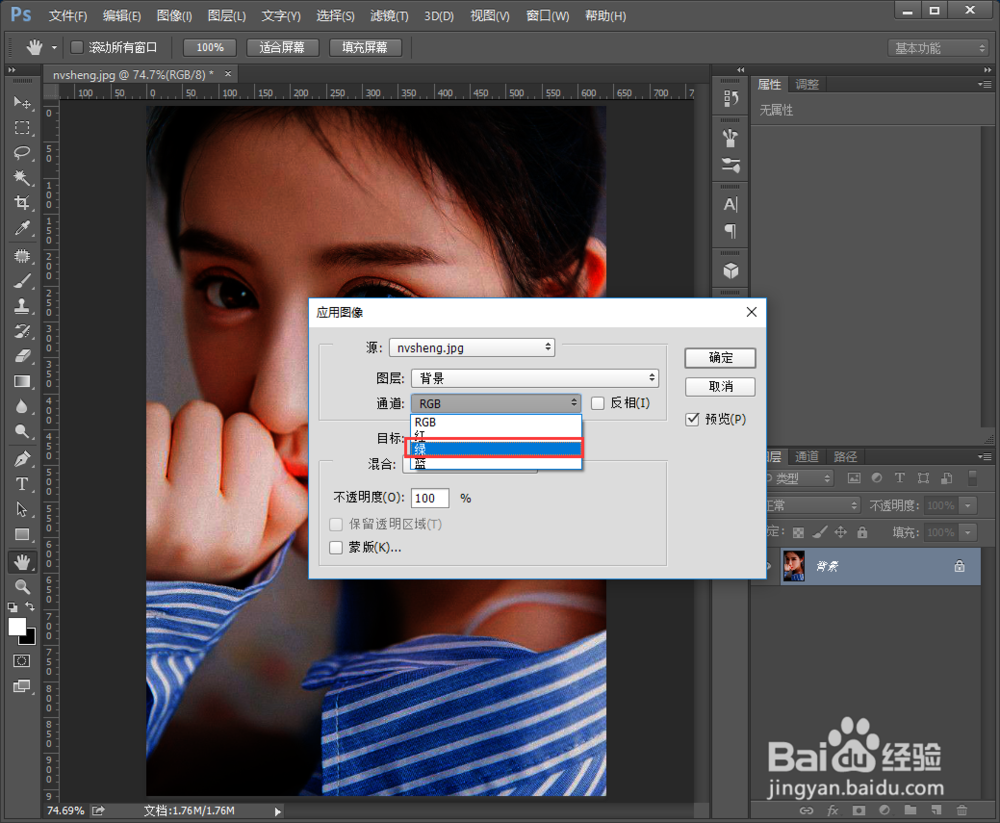Screen dimensions: 1000x823
Task: Change screen mode icon
Action: coord(22,686)
